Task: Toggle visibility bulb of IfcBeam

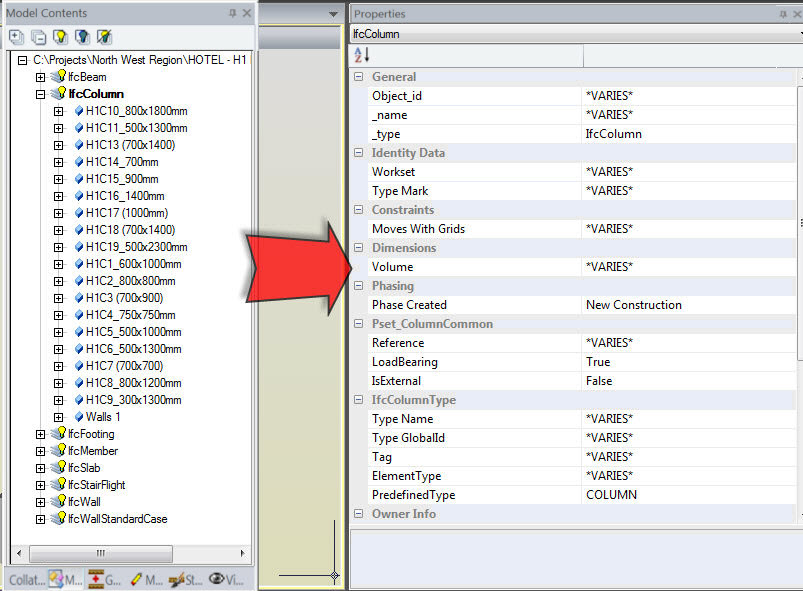Action: click(59, 76)
